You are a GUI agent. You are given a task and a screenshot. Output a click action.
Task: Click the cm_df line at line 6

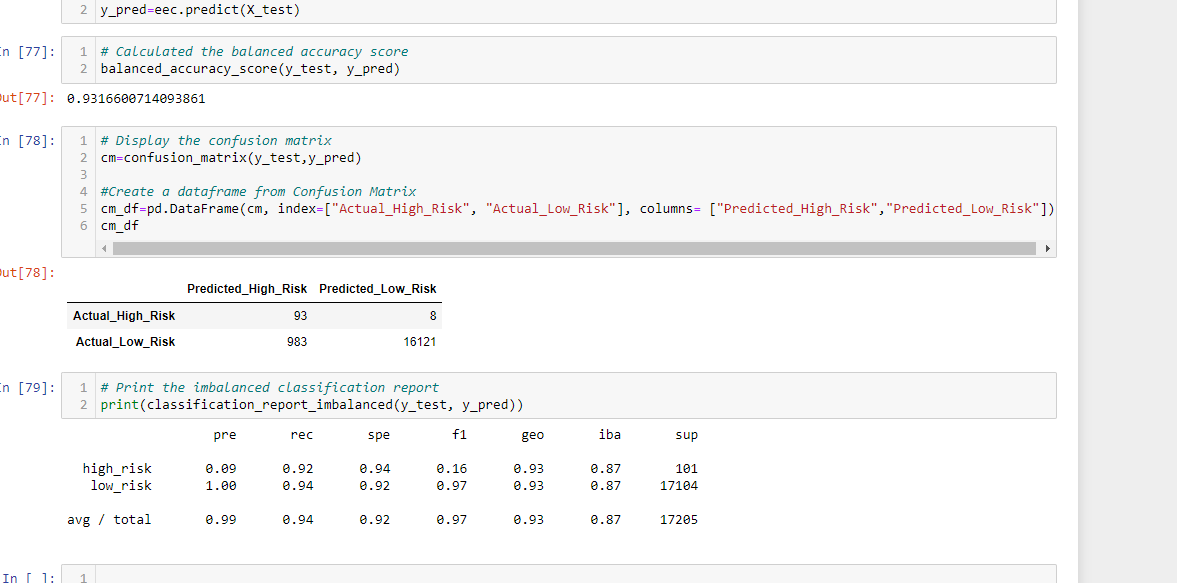pos(119,225)
